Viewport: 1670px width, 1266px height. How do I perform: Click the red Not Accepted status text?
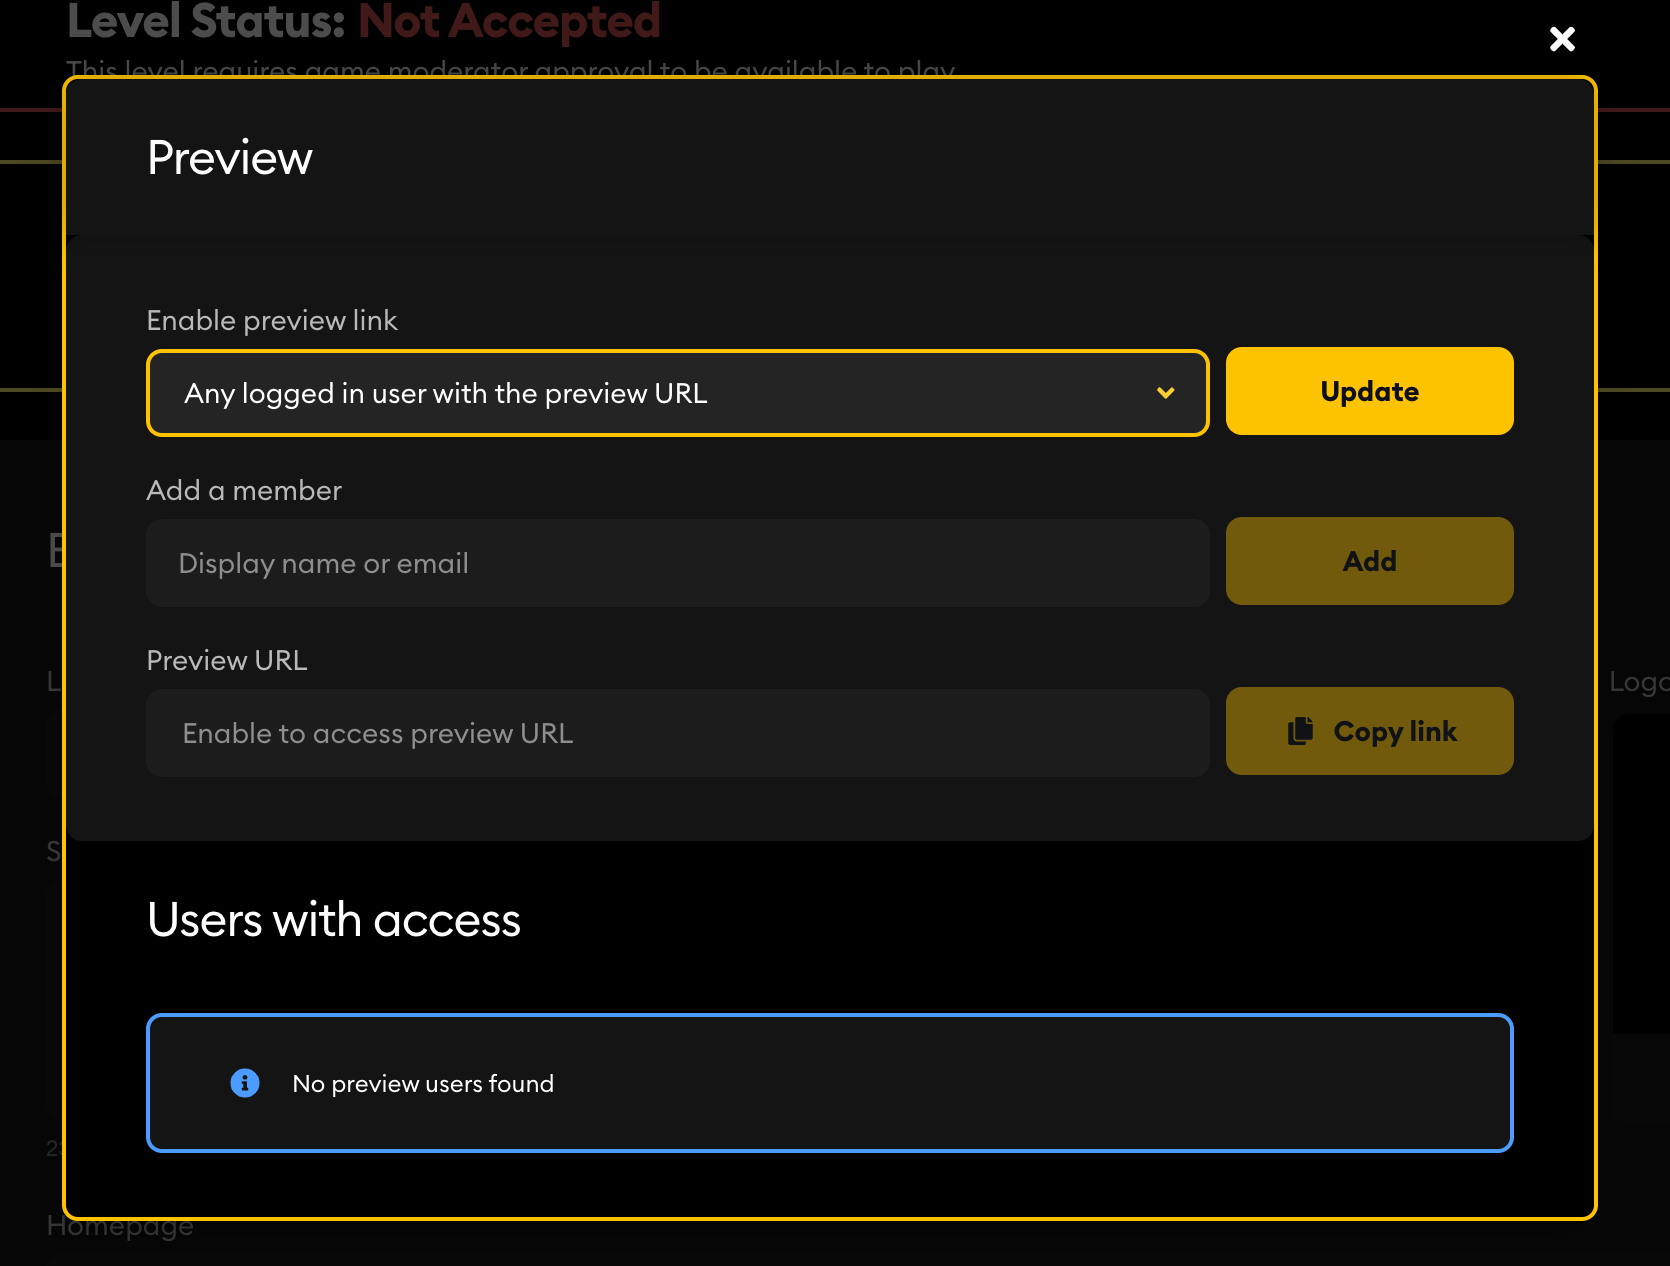point(509,22)
